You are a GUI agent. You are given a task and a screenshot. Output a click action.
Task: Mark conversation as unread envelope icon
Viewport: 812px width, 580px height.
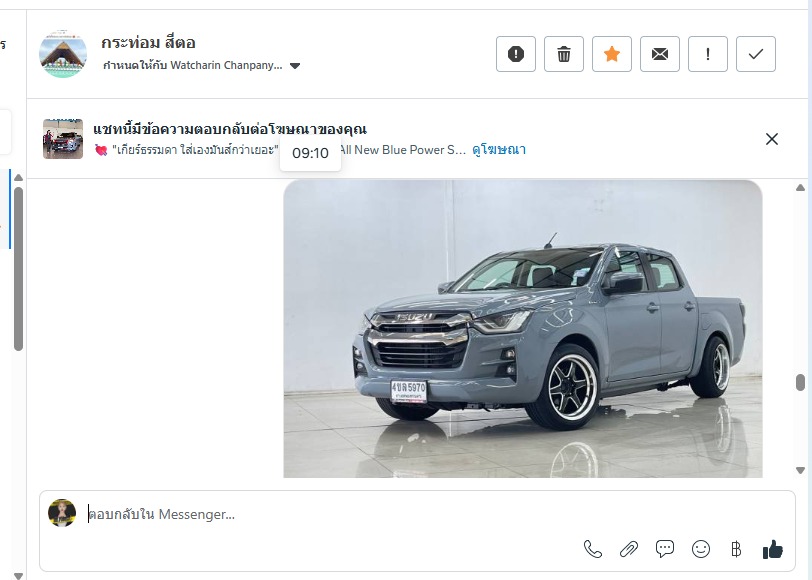coord(660,54)
